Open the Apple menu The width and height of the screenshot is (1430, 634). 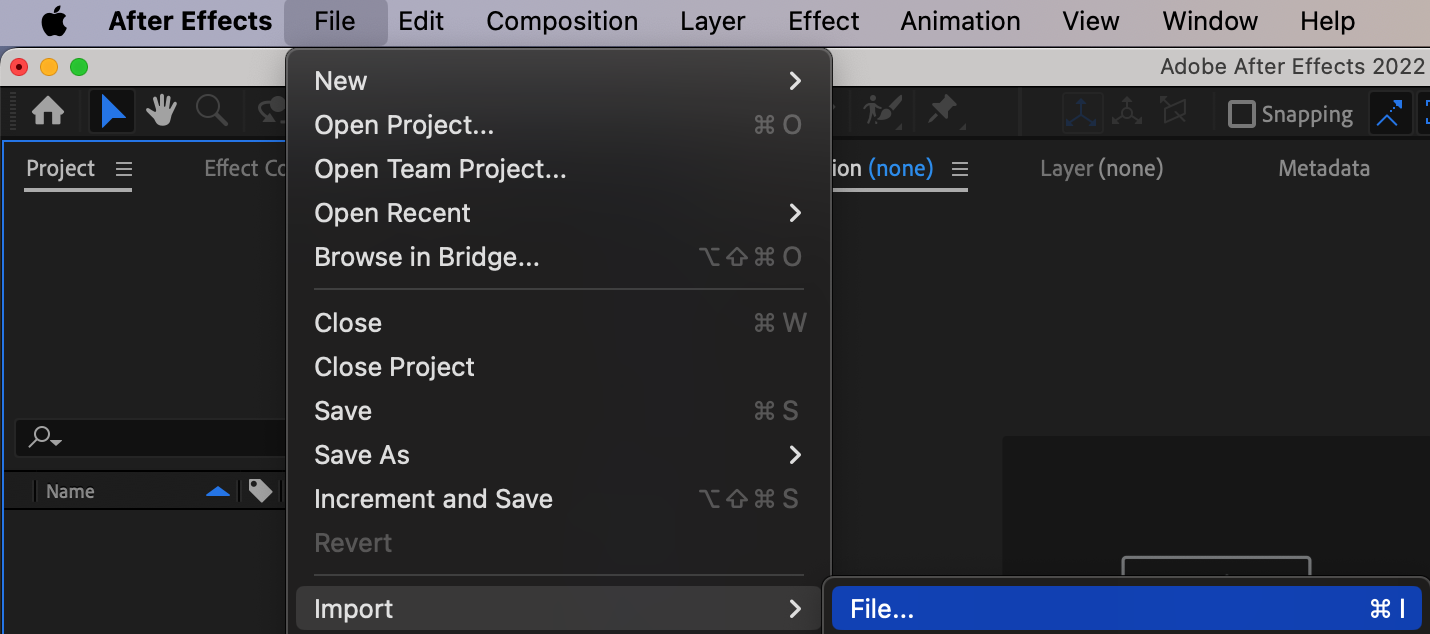click(54, 21)
